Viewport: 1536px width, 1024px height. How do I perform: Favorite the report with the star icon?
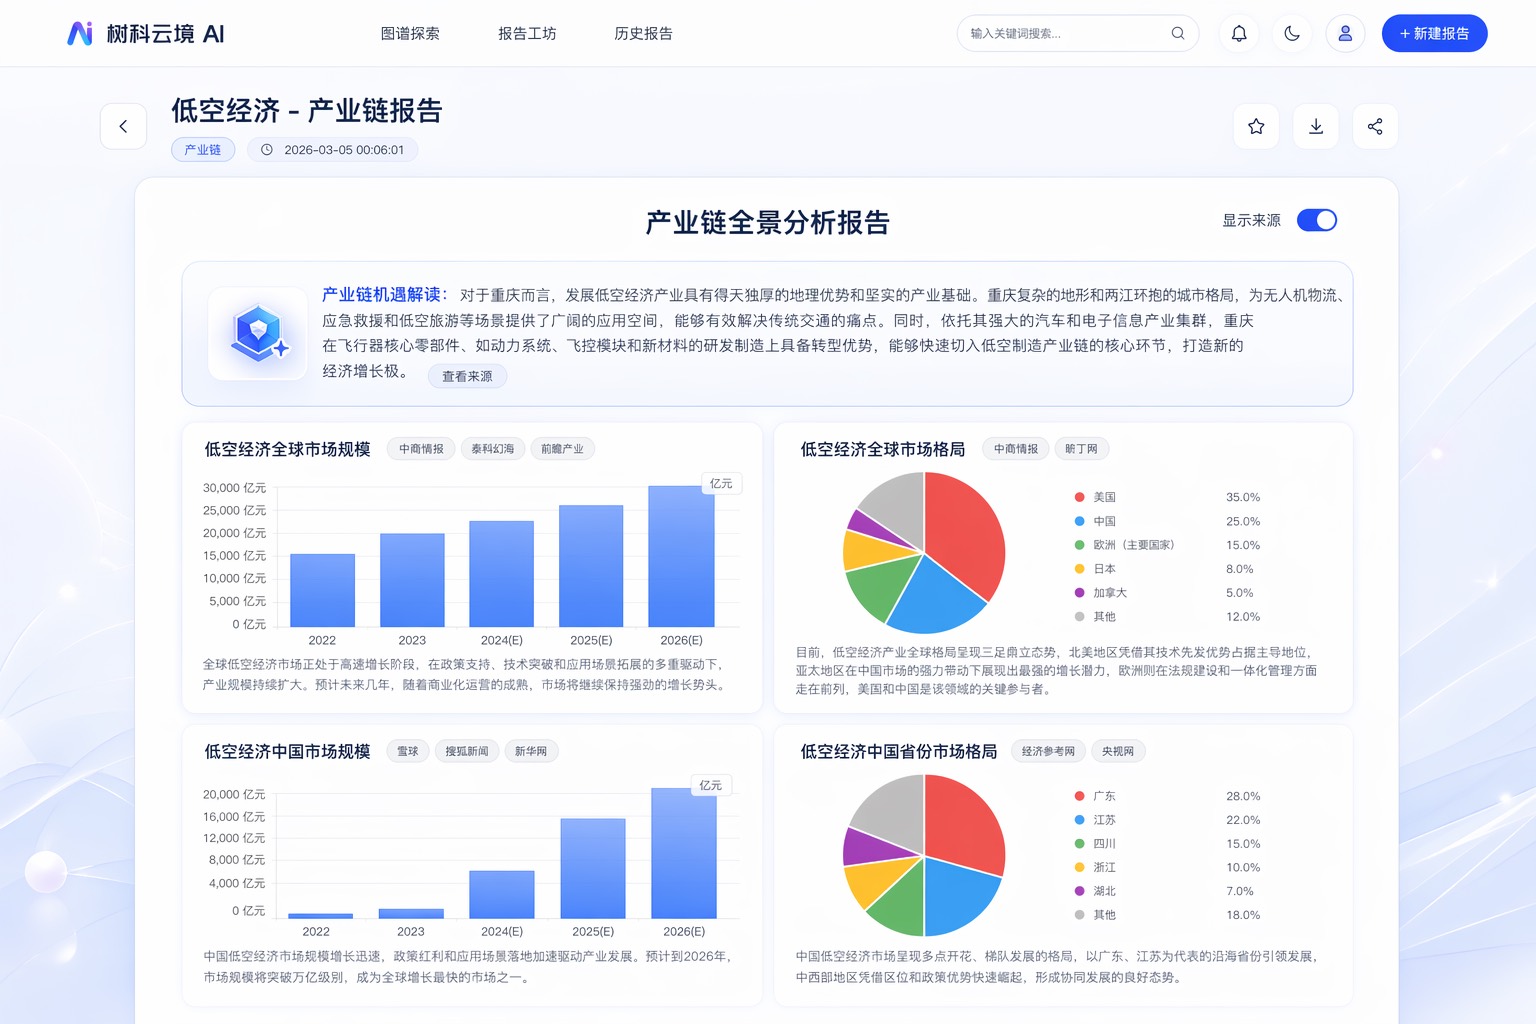tap(1256, 126)
